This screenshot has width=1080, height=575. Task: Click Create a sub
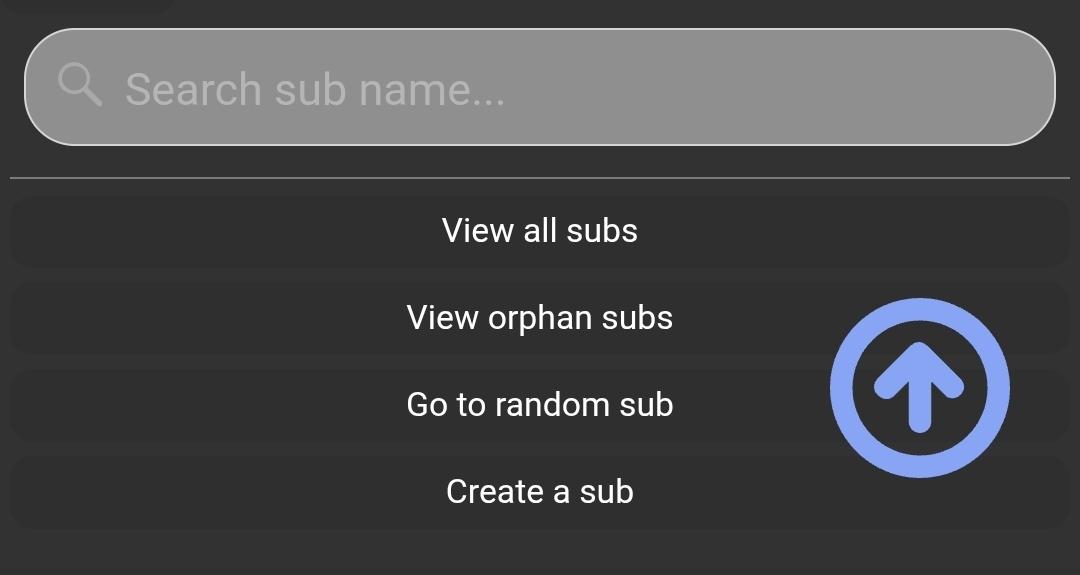tap(540, 492)
